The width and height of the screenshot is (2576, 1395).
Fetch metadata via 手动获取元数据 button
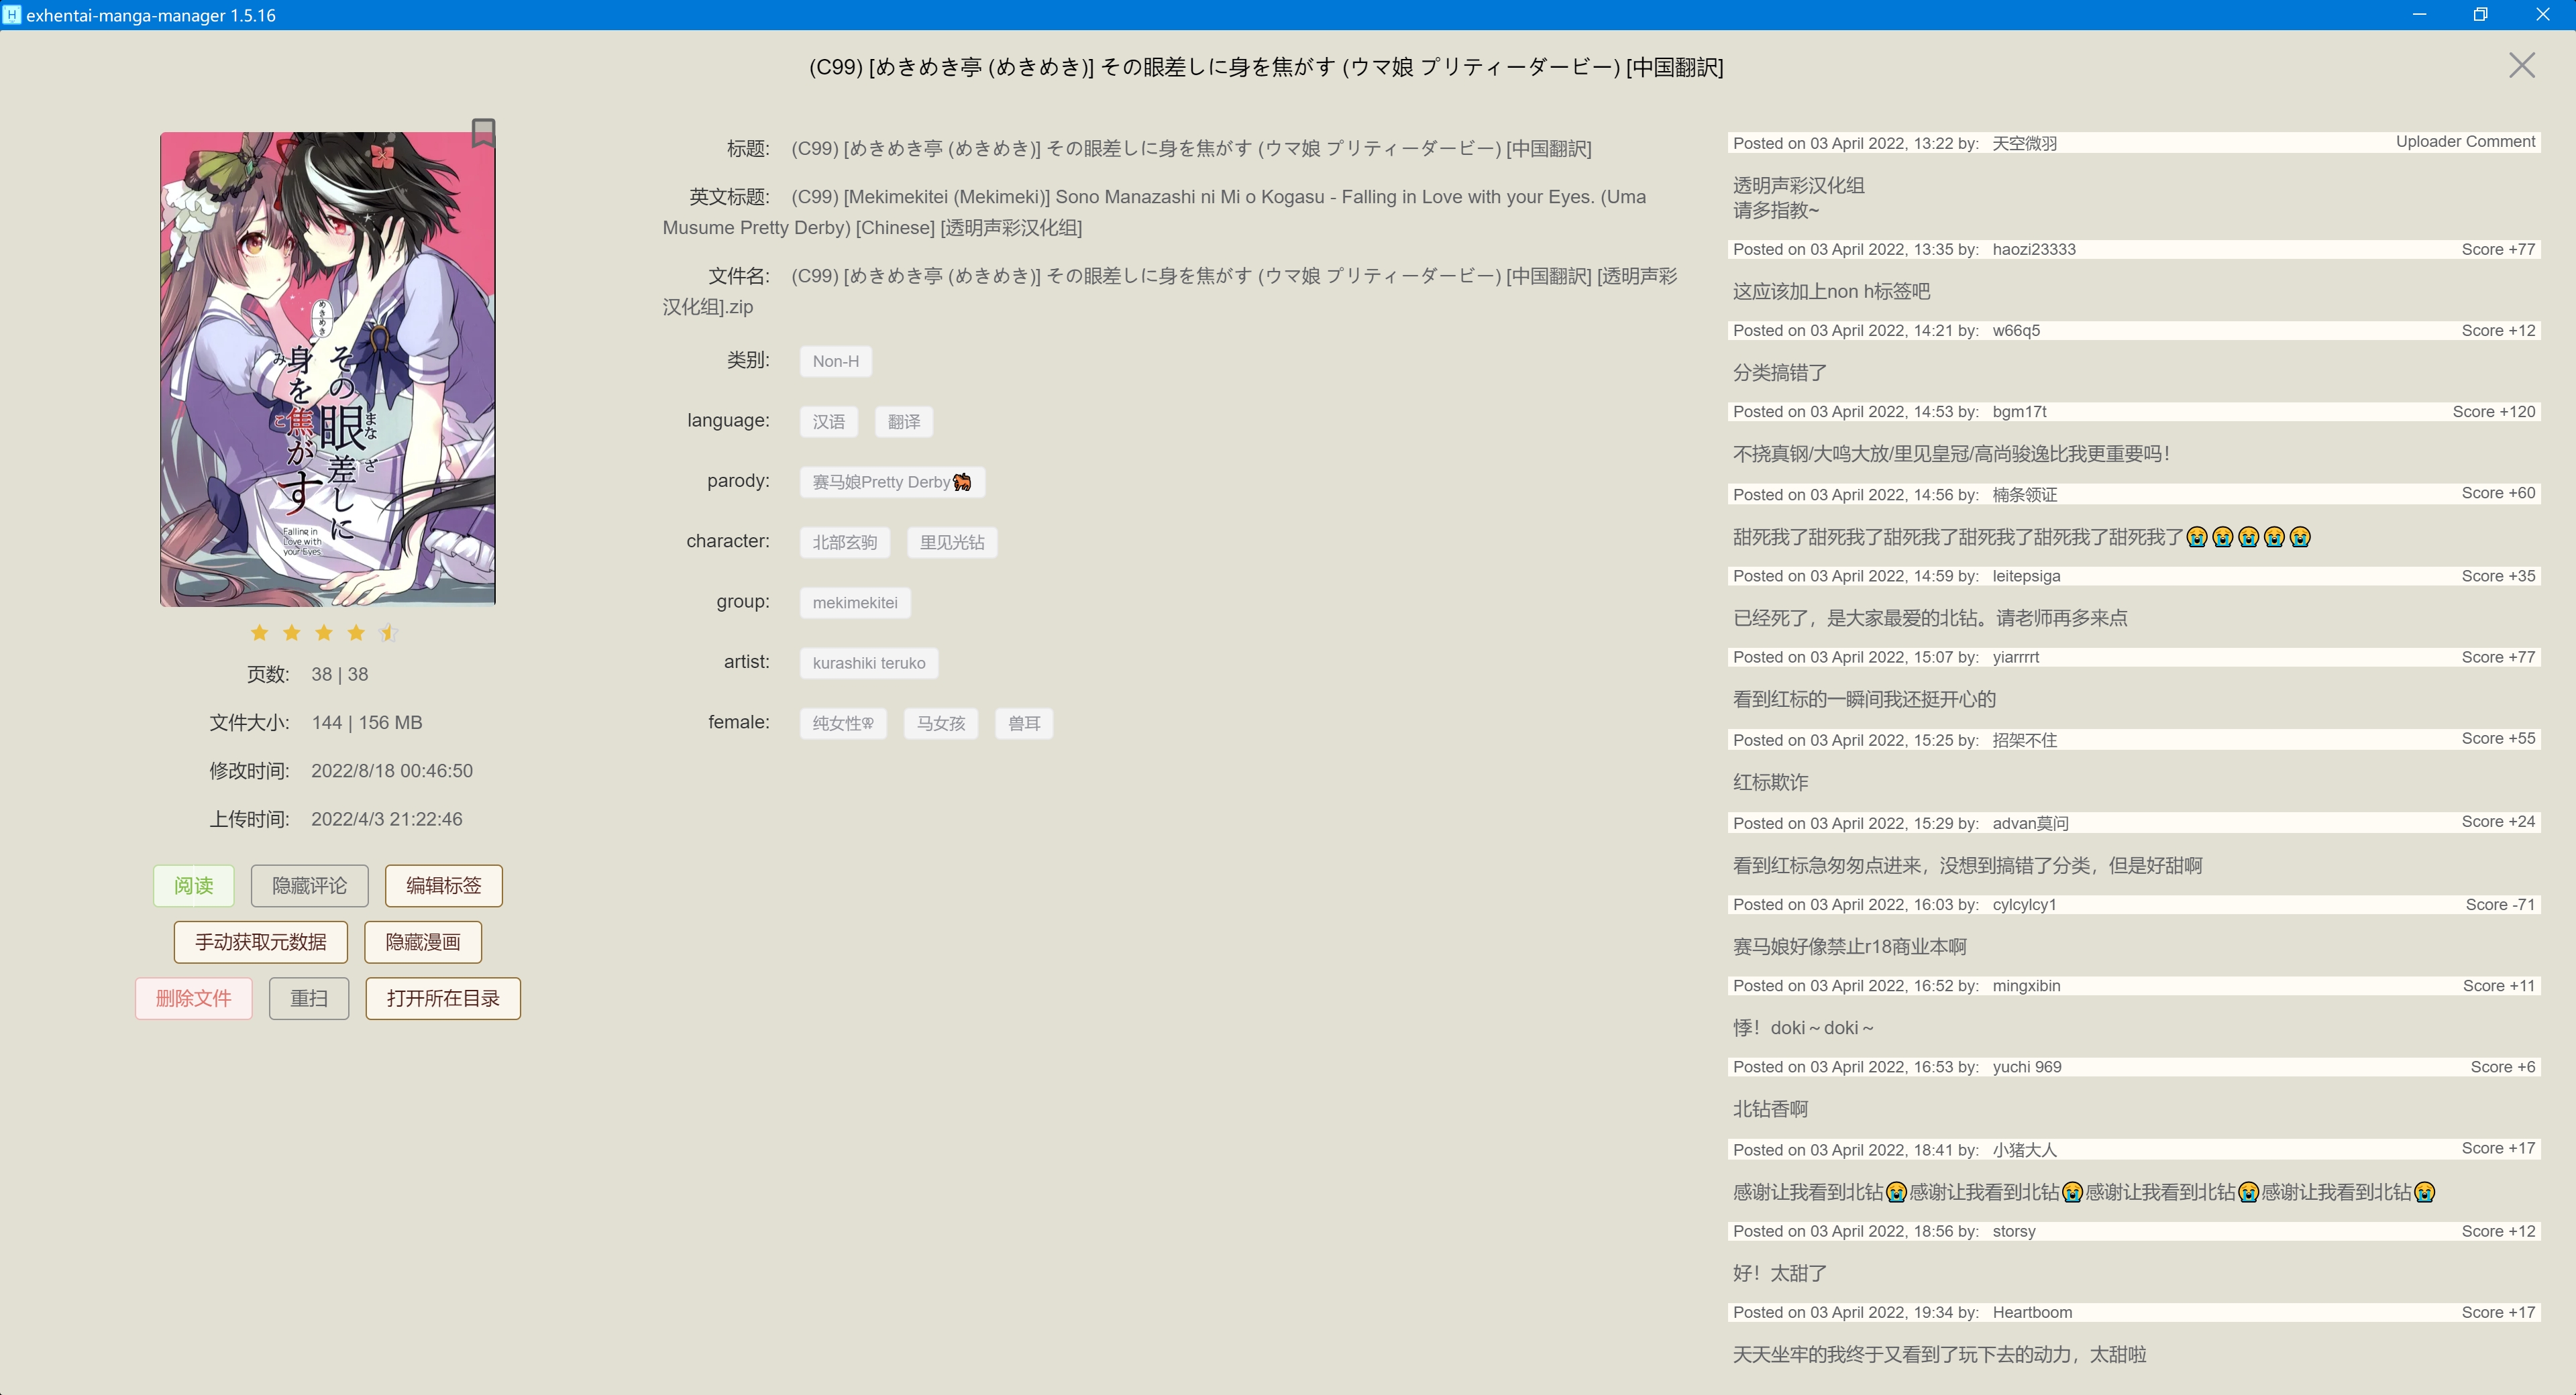coord(260,941)
